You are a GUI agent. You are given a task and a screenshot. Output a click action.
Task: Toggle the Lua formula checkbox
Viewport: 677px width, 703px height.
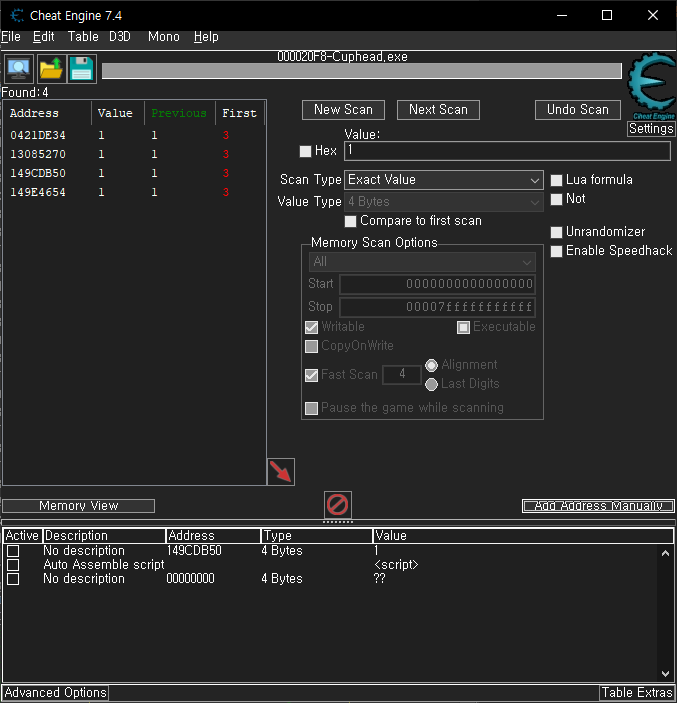pyautogui.click(x=556, y=180)
